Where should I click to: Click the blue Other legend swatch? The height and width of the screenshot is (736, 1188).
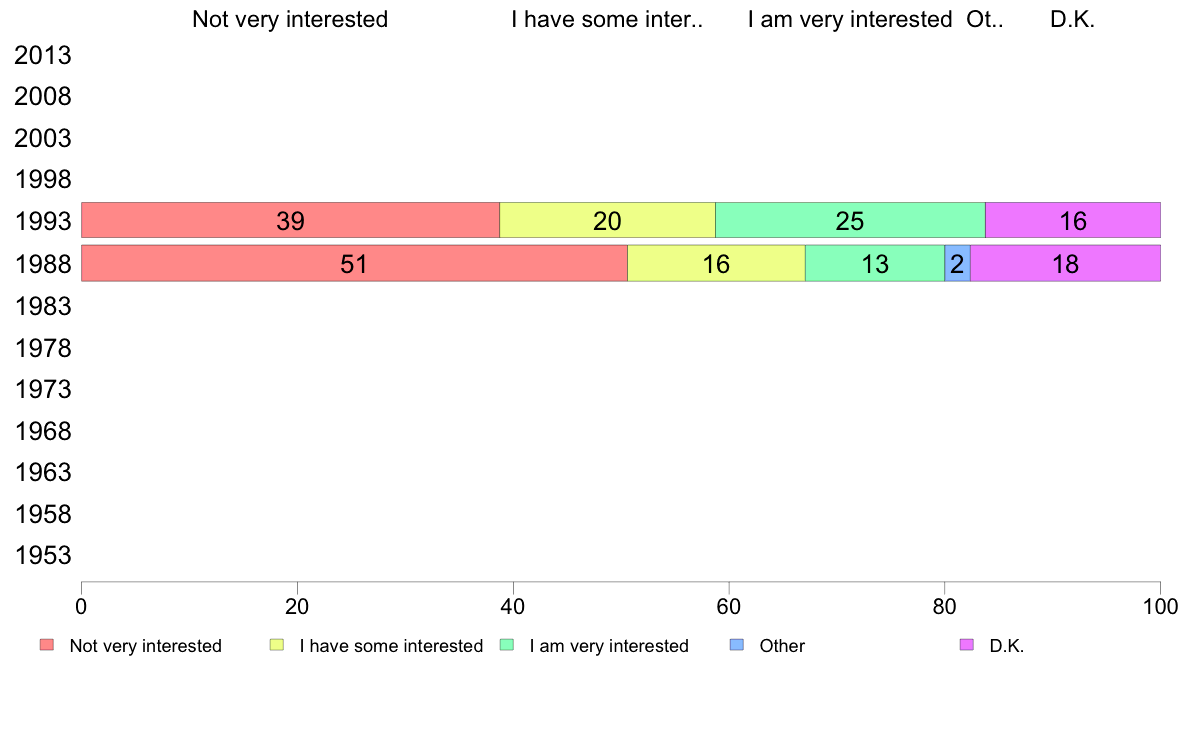coord(736,645)
